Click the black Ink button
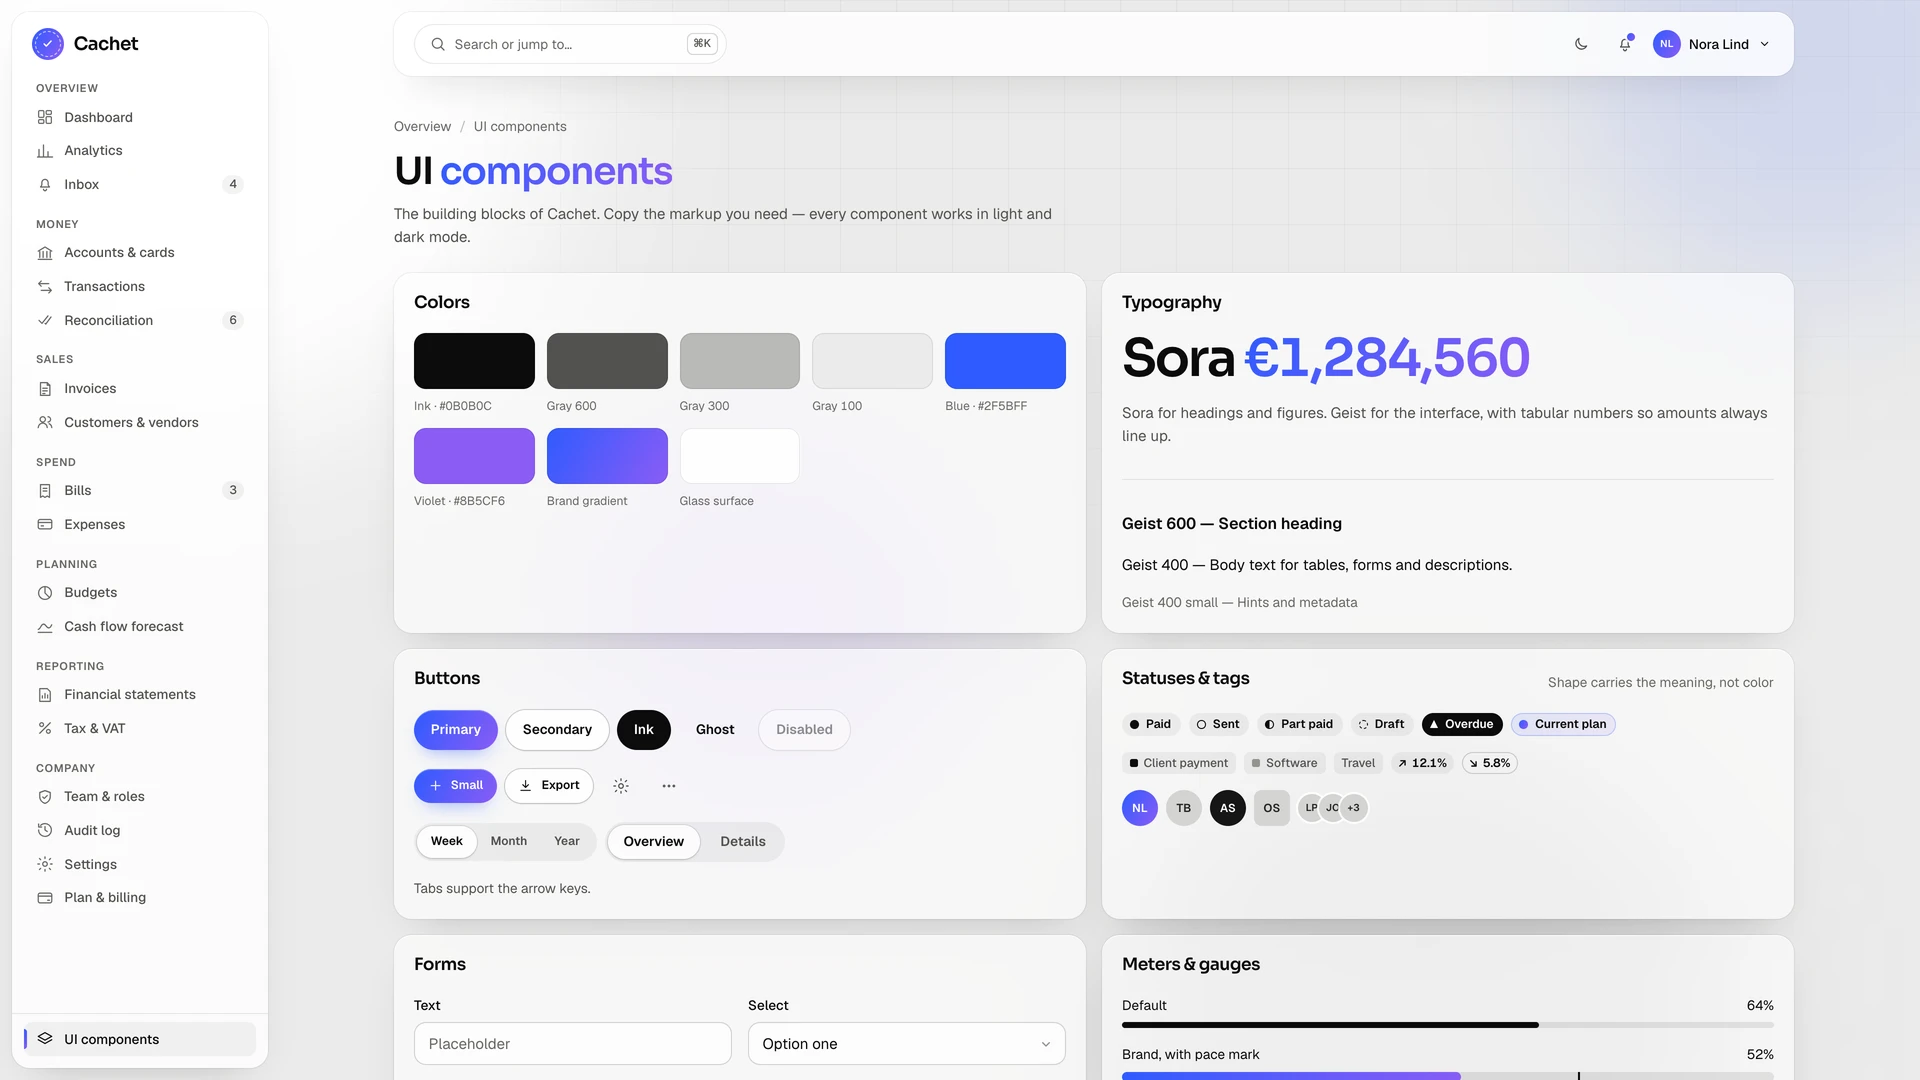The width and height of the screenshot is (1920, 1080). [644, 730]
